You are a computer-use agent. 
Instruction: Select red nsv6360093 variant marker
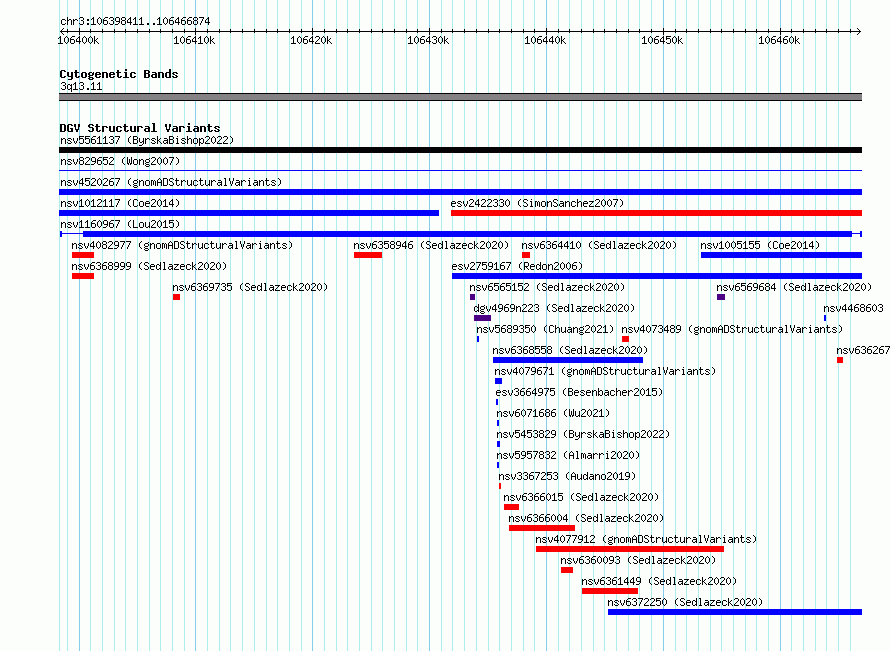click(567, 570)
